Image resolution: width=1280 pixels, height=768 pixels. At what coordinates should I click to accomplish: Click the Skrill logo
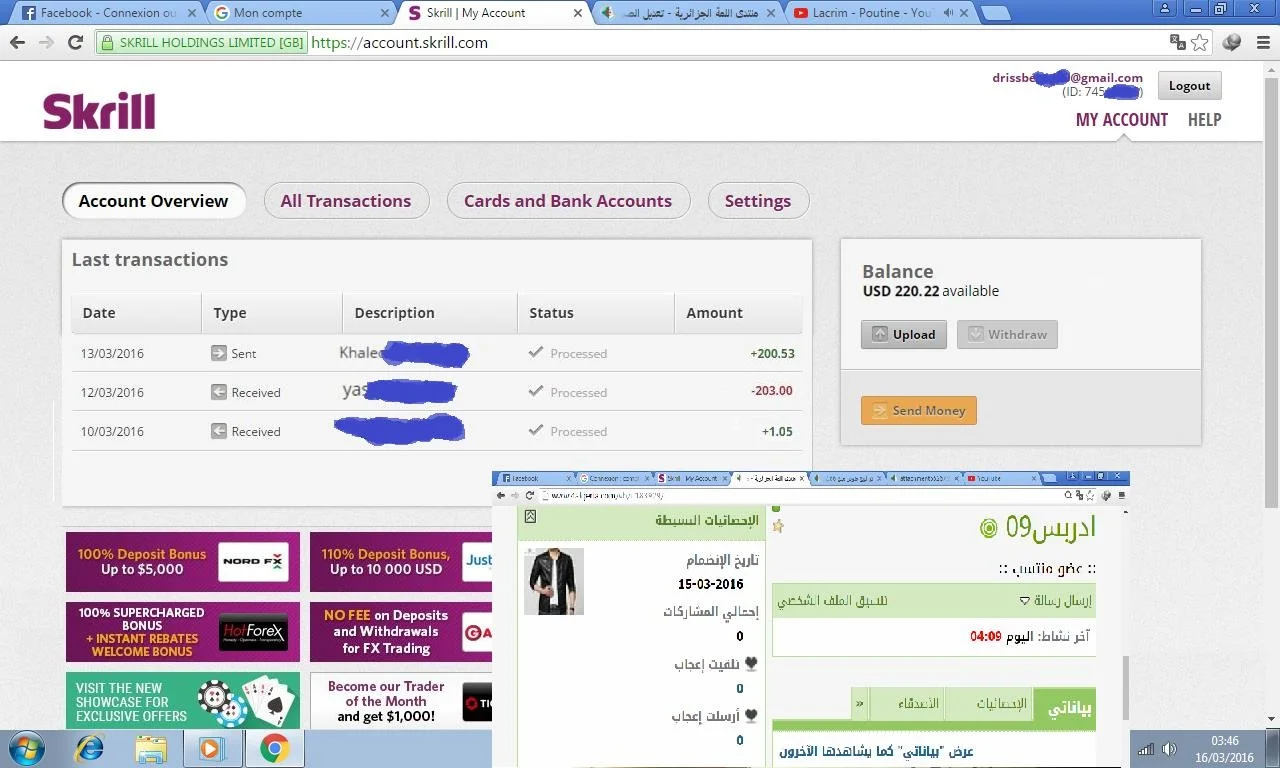99,111
